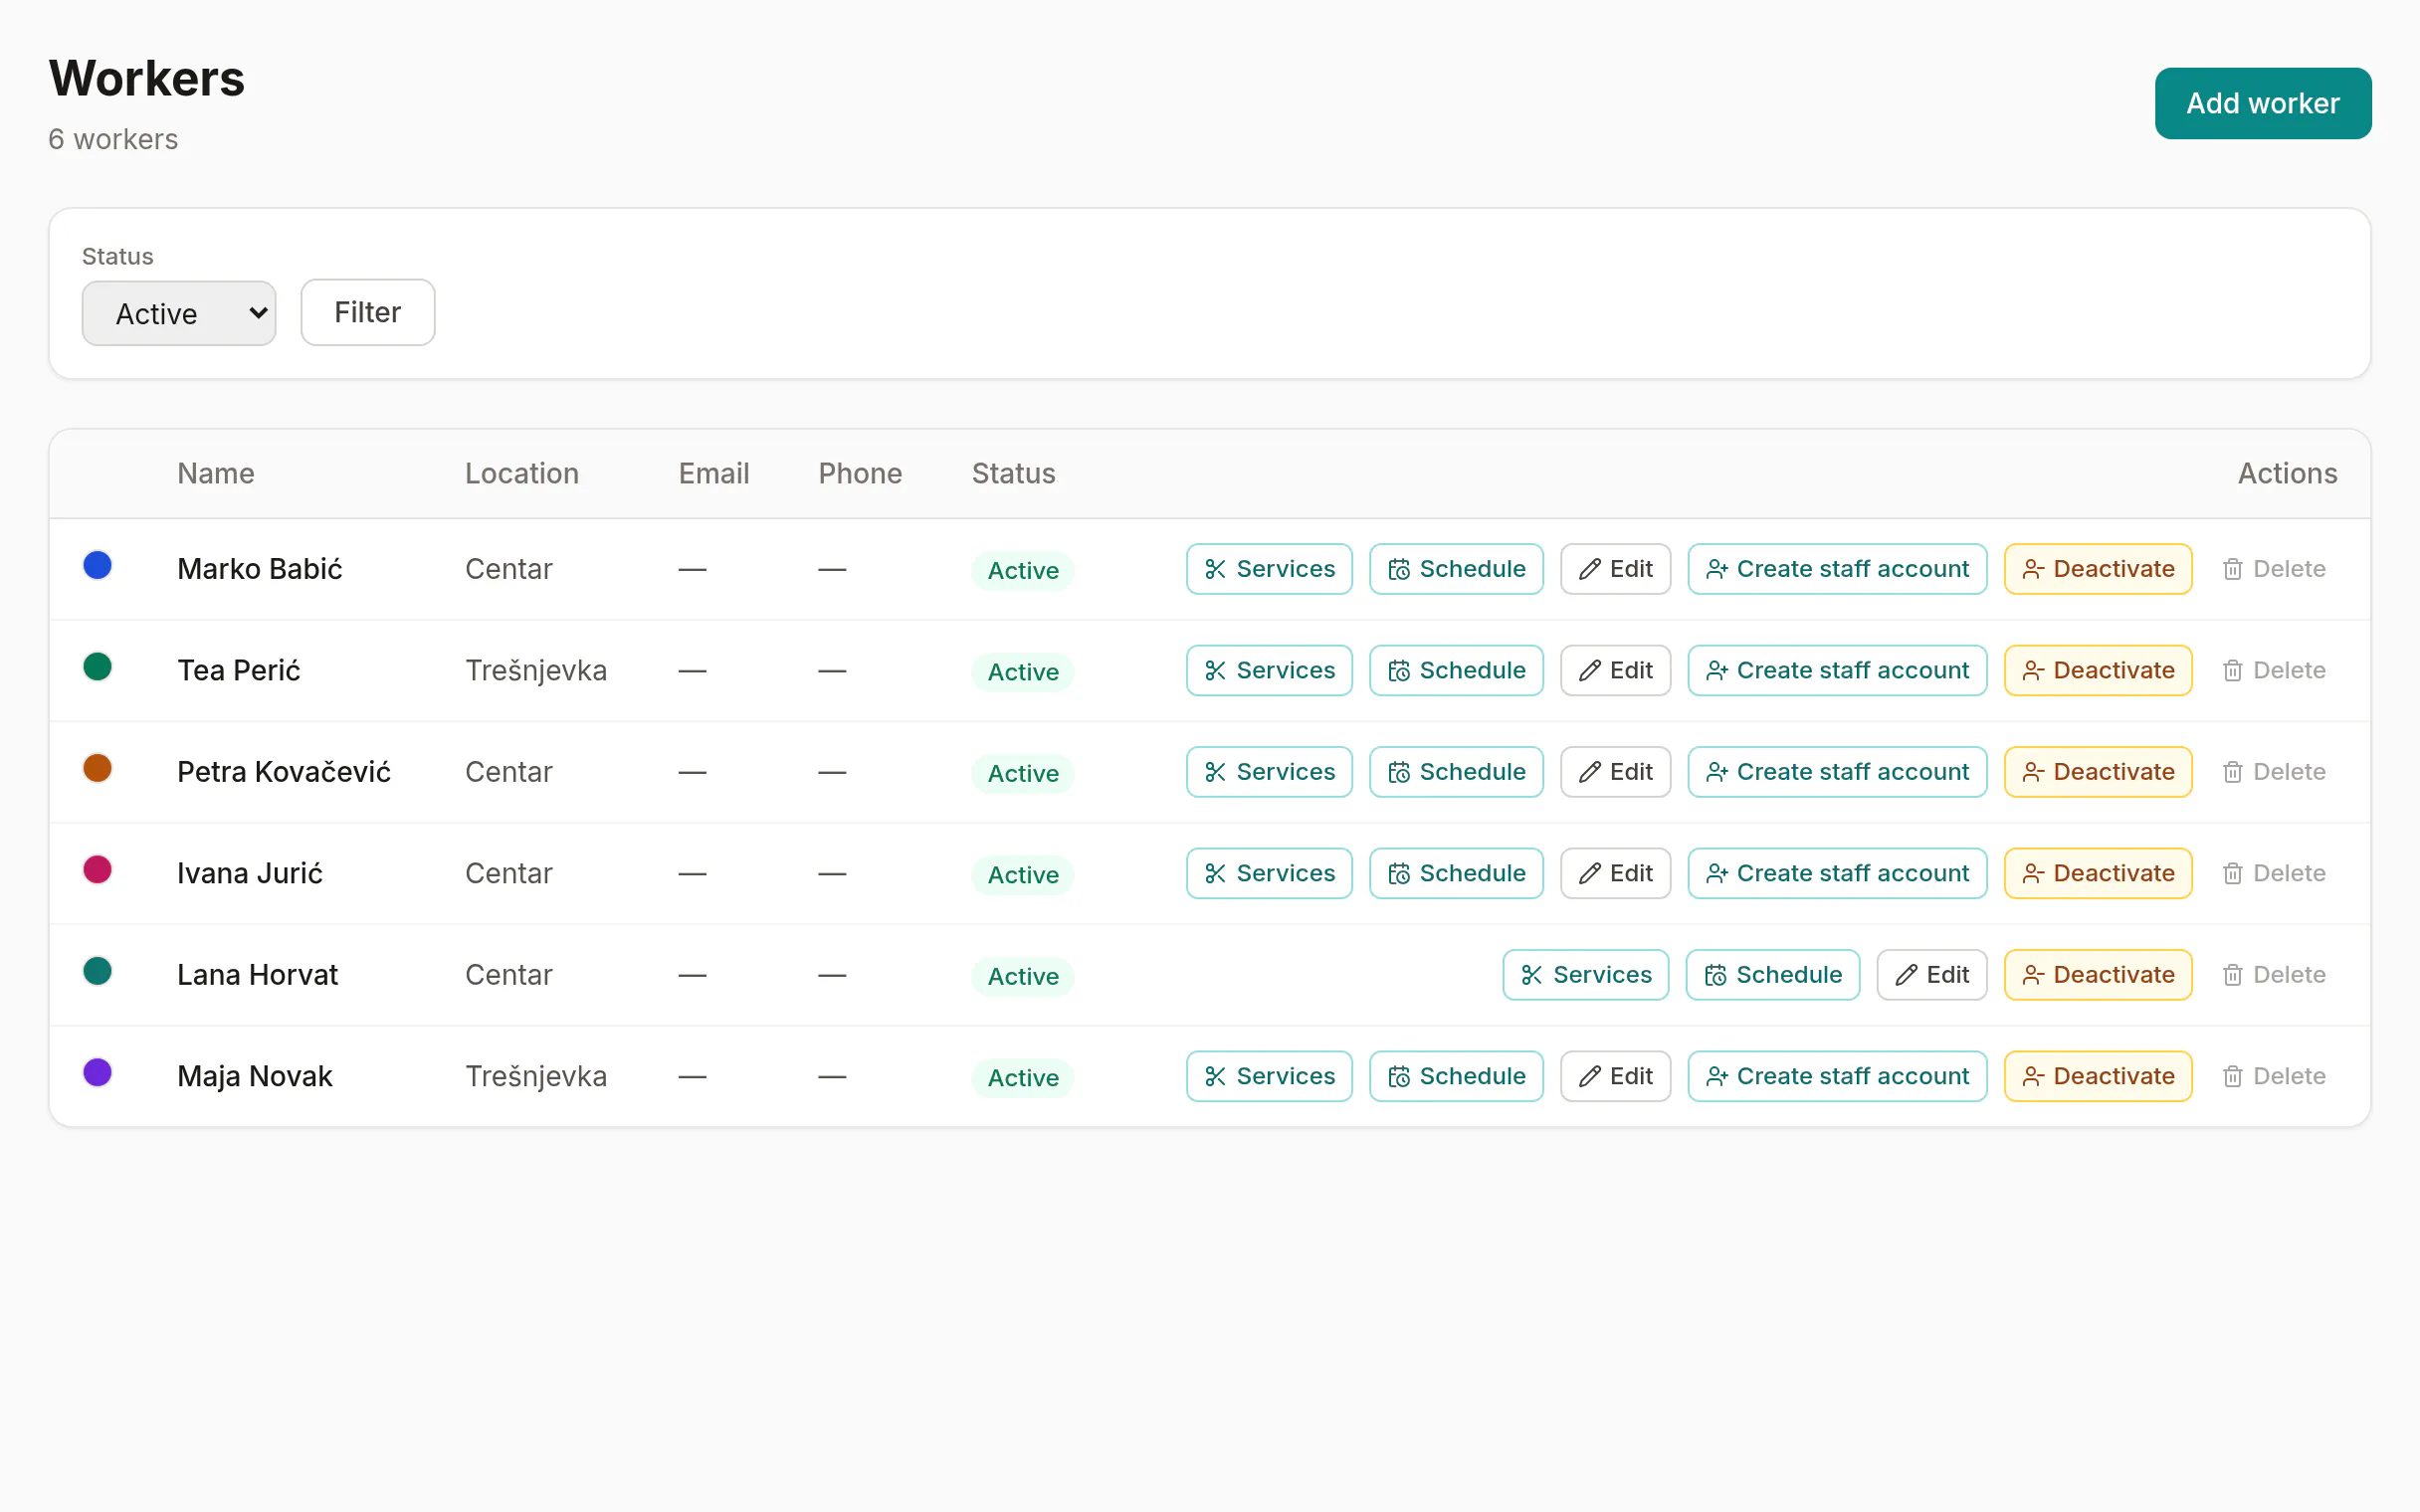The height and width of the screenshot is (1512, 2420).
Task: Click Ivana Jurić's pink color dot
Action: 97,870
